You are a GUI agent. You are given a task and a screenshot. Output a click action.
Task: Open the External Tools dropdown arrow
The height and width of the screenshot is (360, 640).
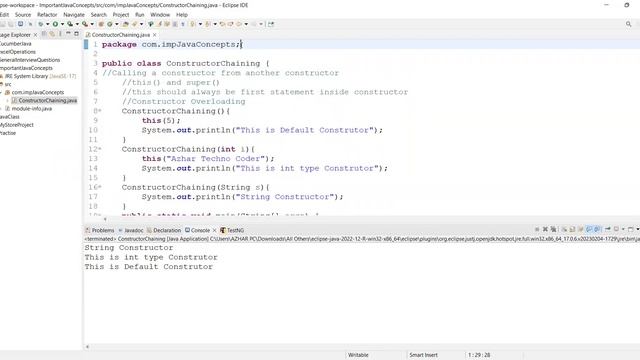92,24
